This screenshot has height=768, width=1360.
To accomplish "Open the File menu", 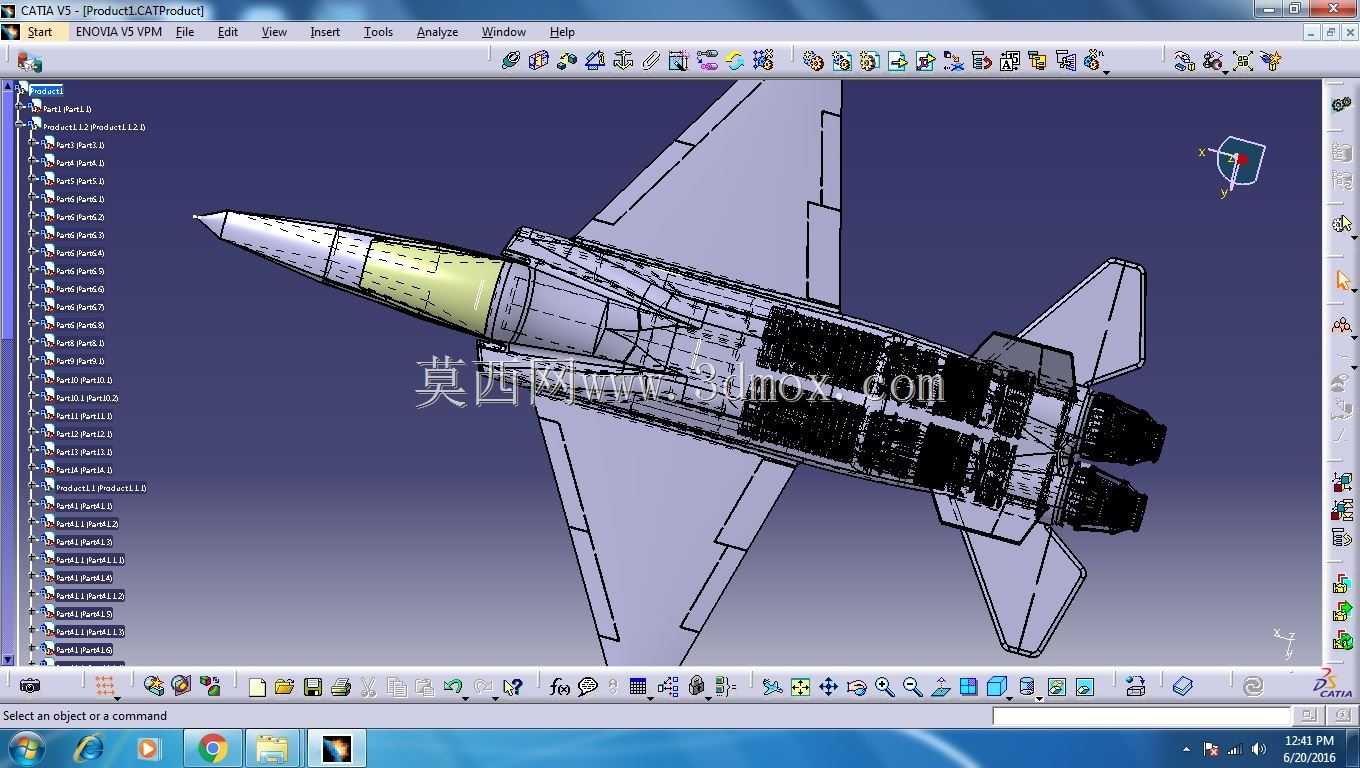I will tap(185, 32).
